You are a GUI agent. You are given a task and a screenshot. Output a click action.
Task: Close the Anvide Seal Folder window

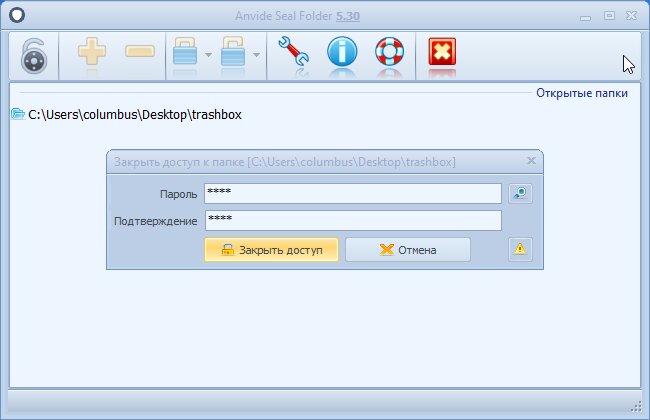click(631, 16)
